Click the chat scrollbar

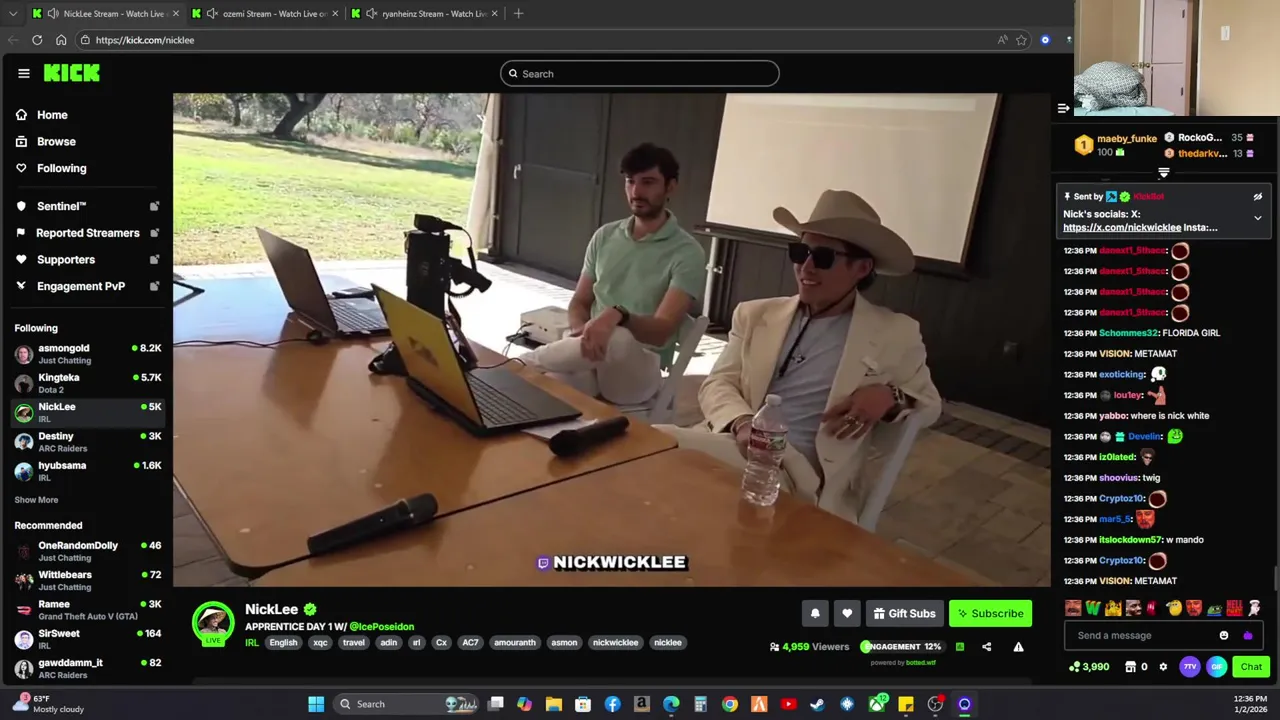tap(1275, 578)
